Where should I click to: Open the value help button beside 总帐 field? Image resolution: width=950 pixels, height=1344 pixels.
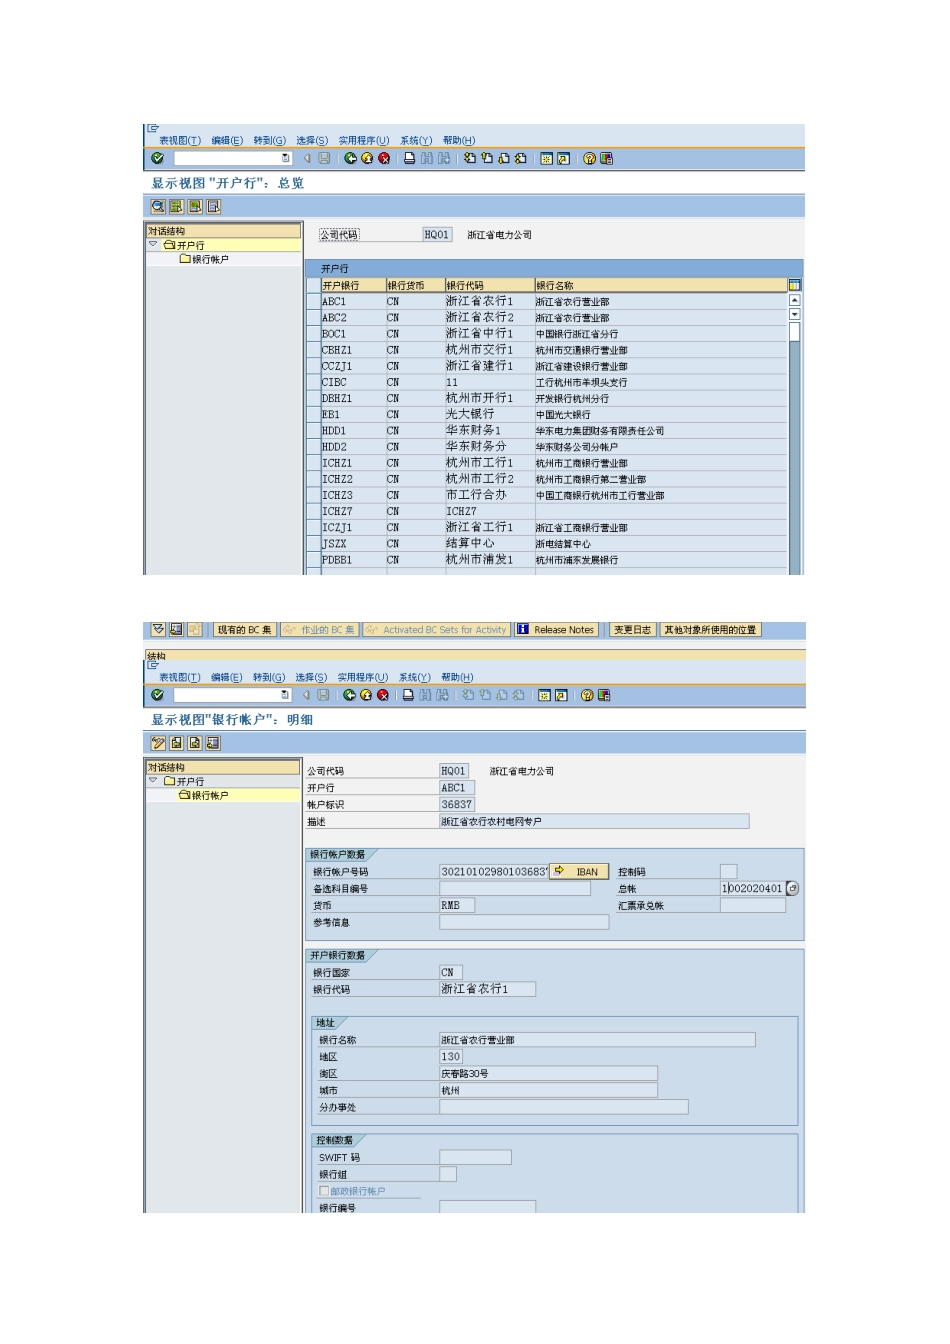(x=793, y=888)
